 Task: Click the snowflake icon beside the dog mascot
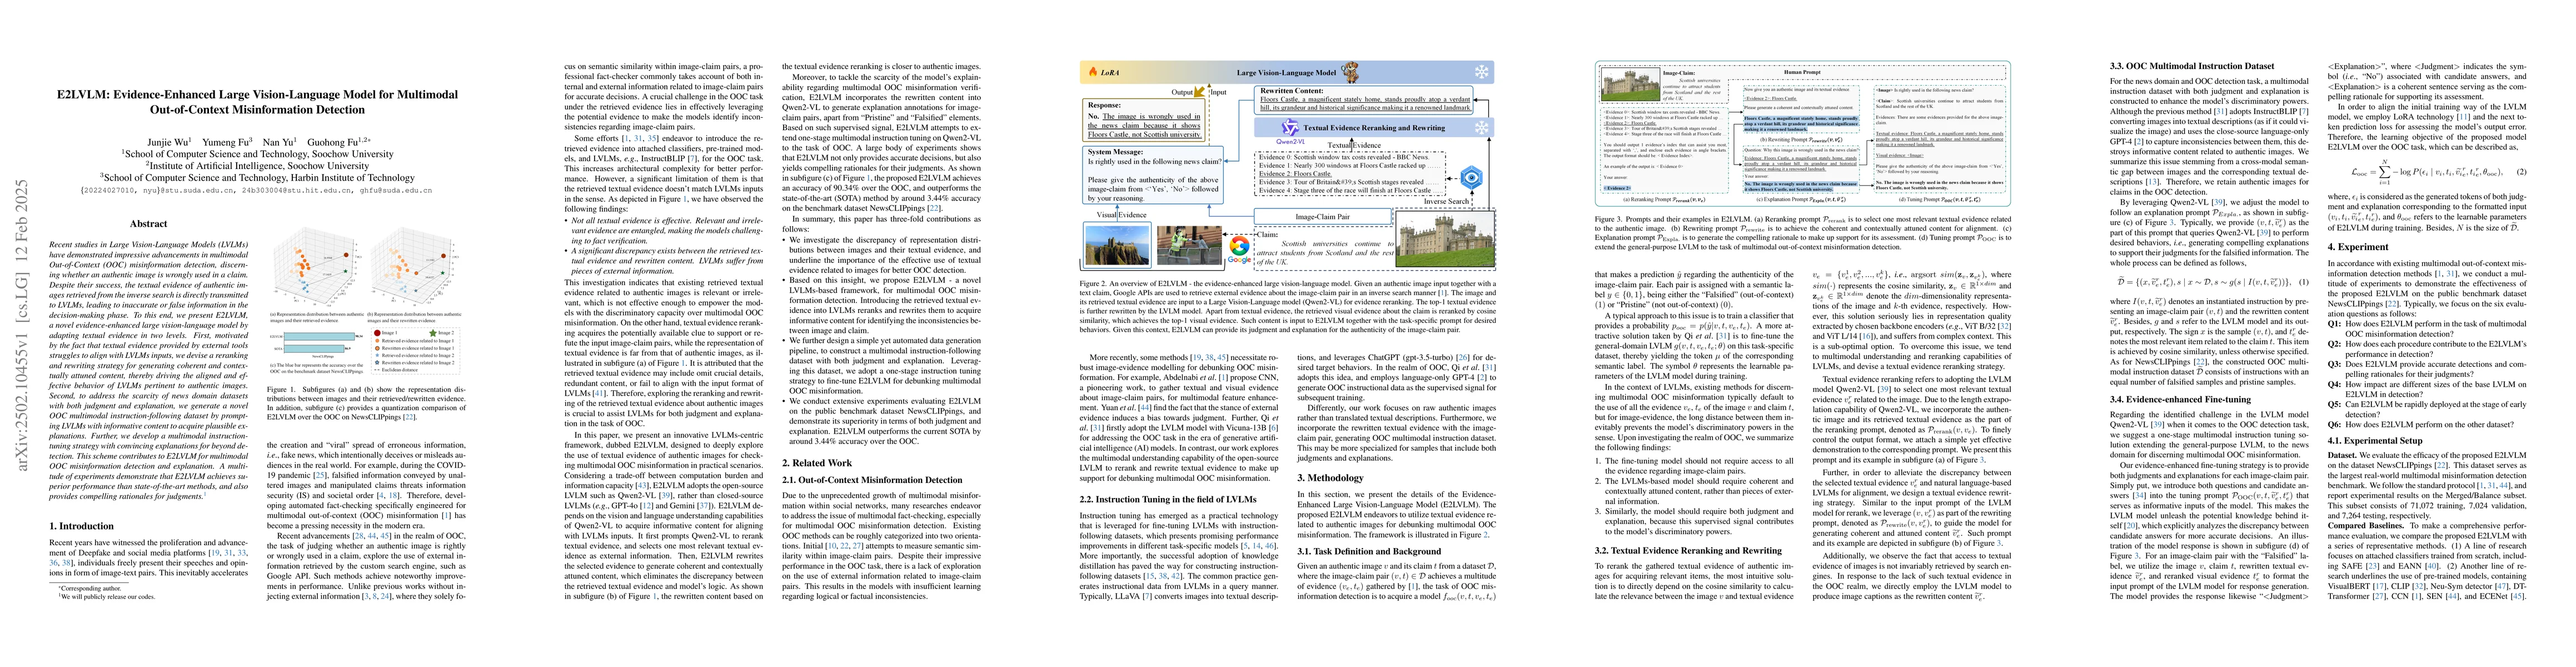[1482, 72]
